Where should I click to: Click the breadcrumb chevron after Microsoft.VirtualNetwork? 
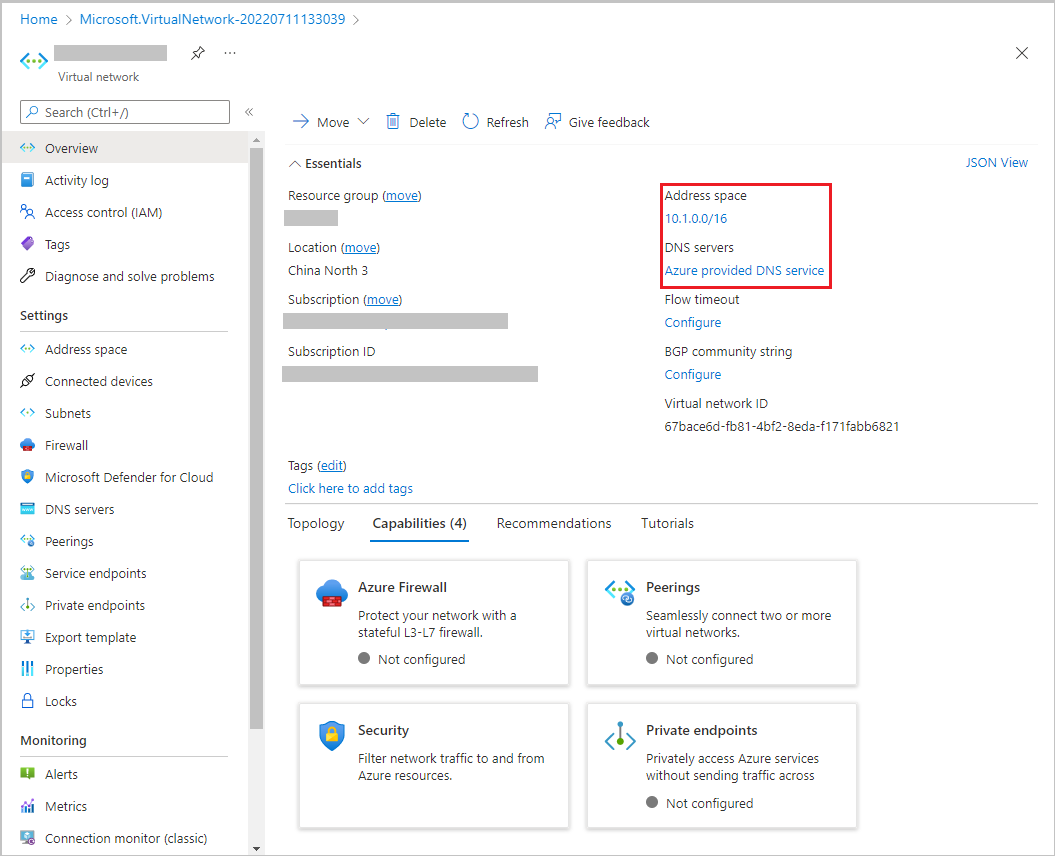(x=356, y=20)
